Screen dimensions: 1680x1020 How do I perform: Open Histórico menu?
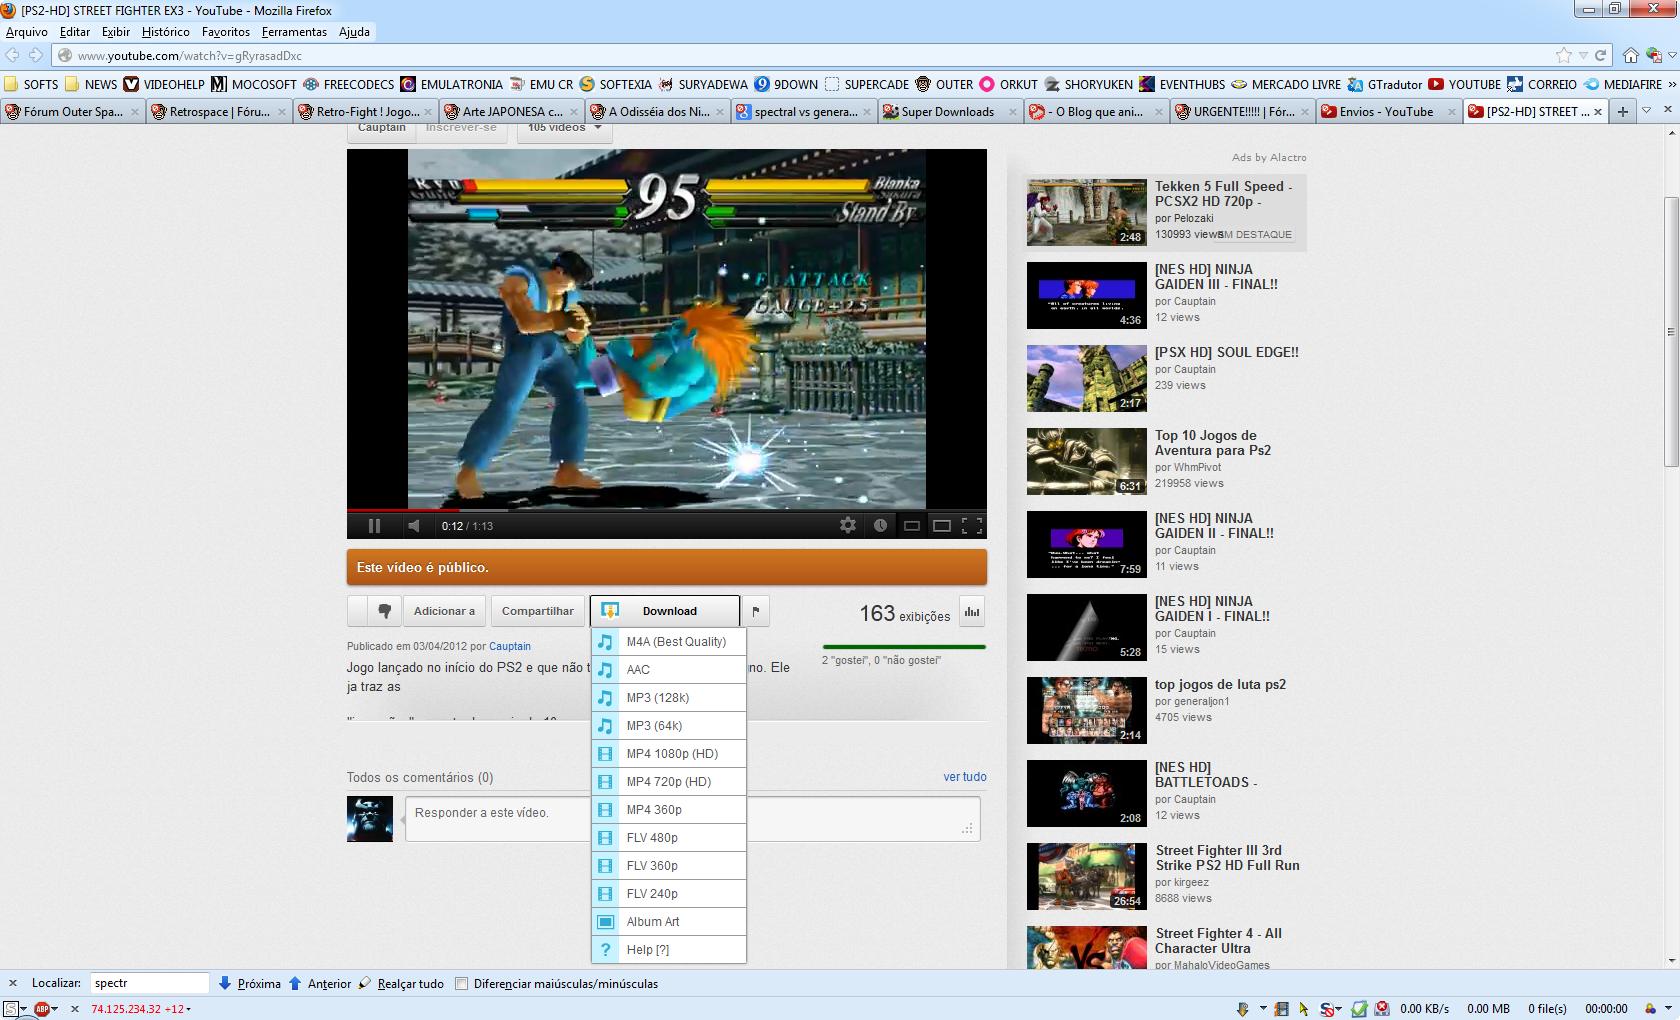point(165,32)
